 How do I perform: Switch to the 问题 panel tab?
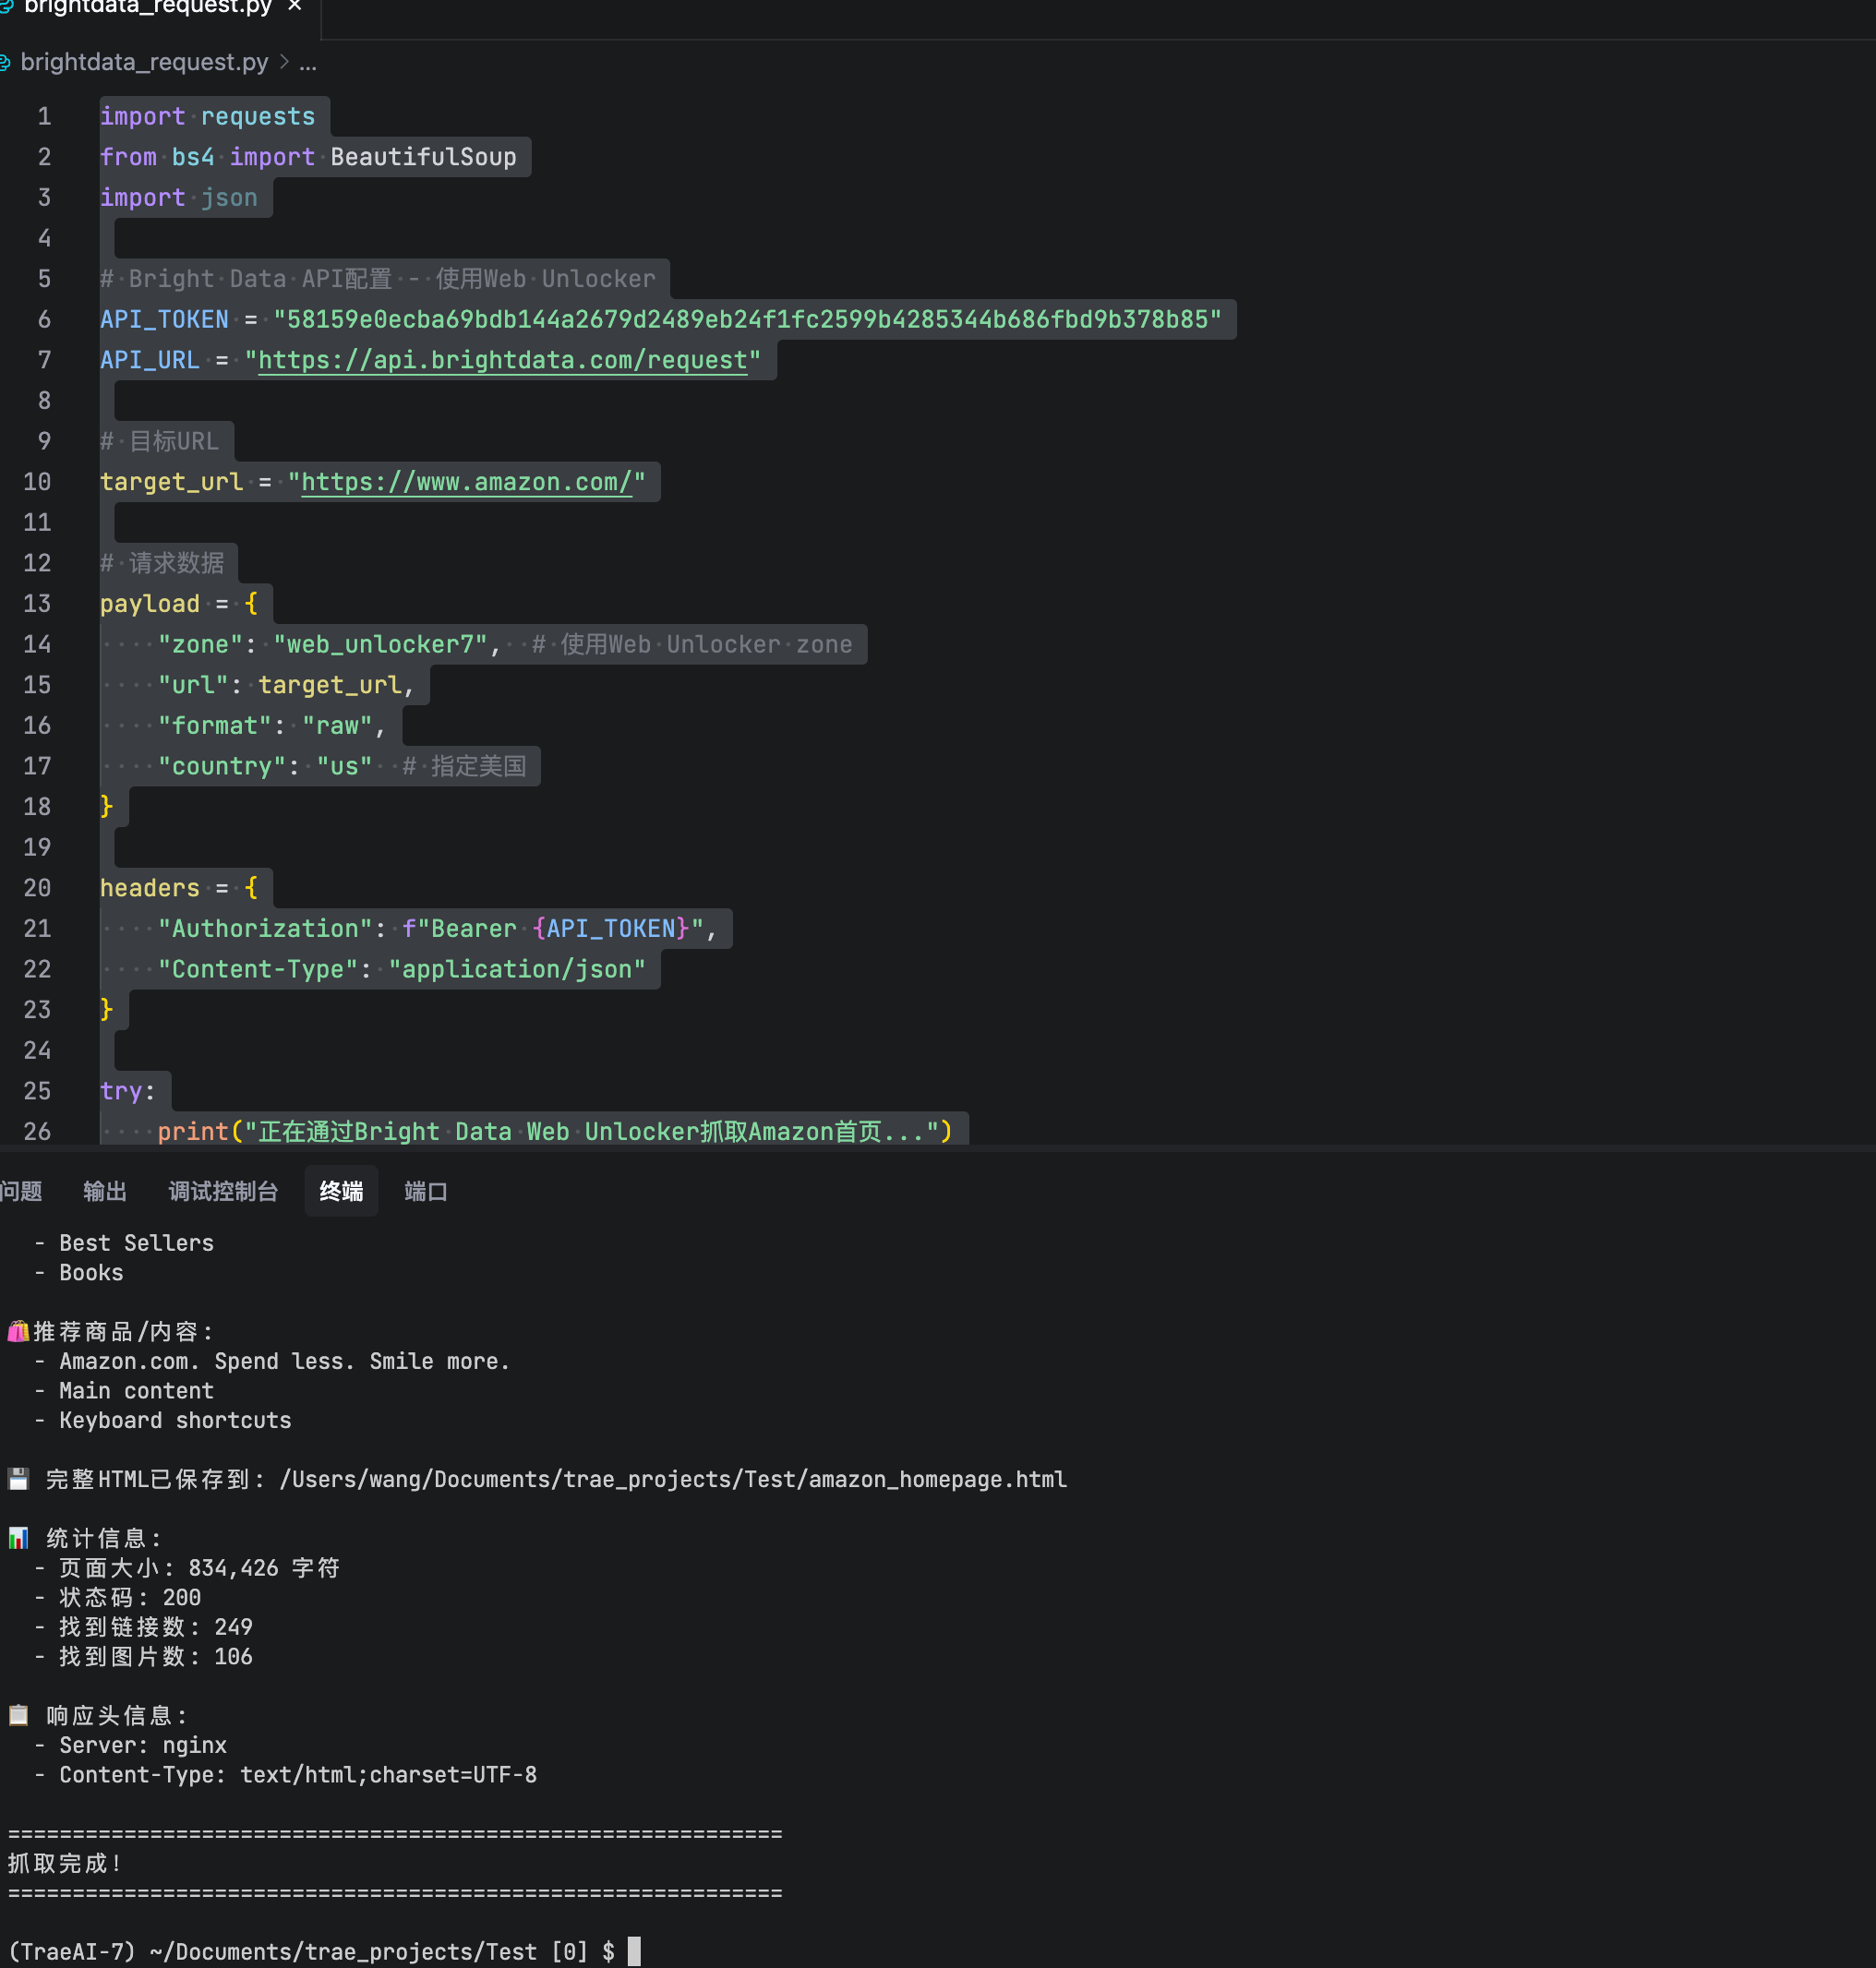point(20,1190)
